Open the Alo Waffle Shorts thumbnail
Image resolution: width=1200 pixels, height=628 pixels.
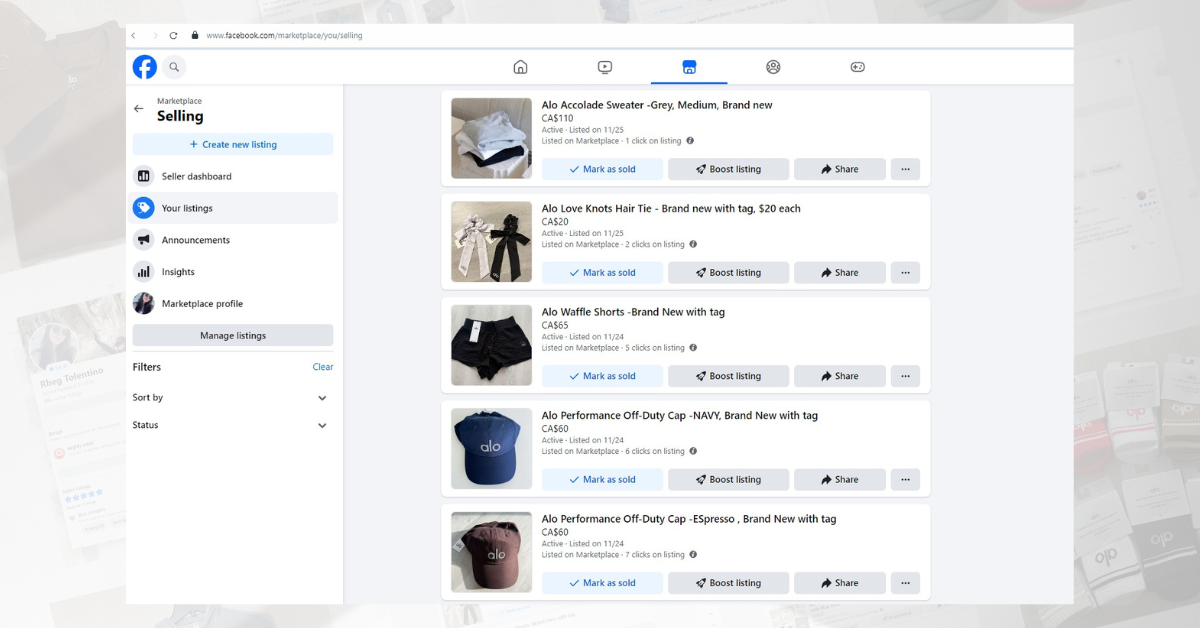coord(491,345)
